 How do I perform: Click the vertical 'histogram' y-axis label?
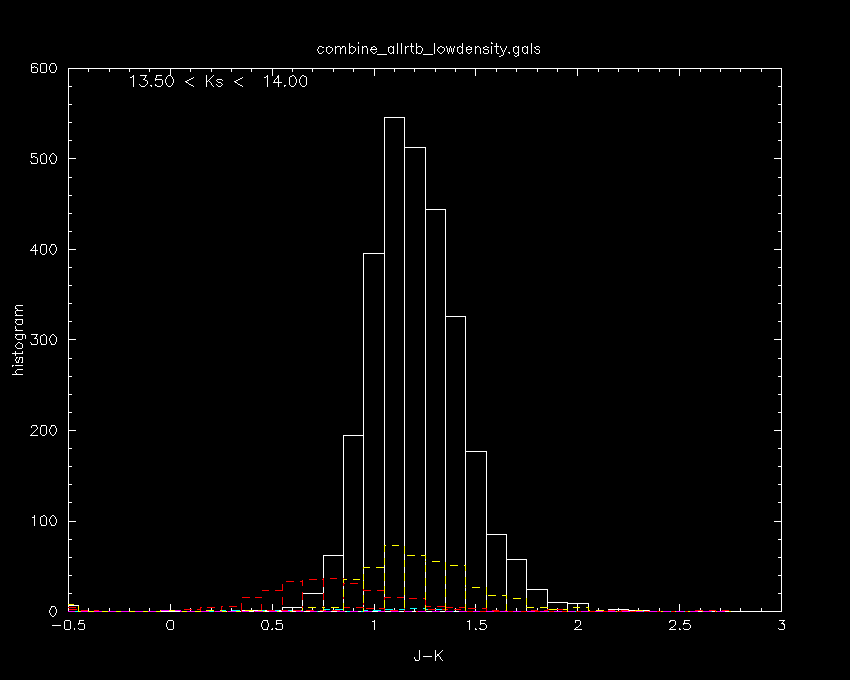(18, 339)
